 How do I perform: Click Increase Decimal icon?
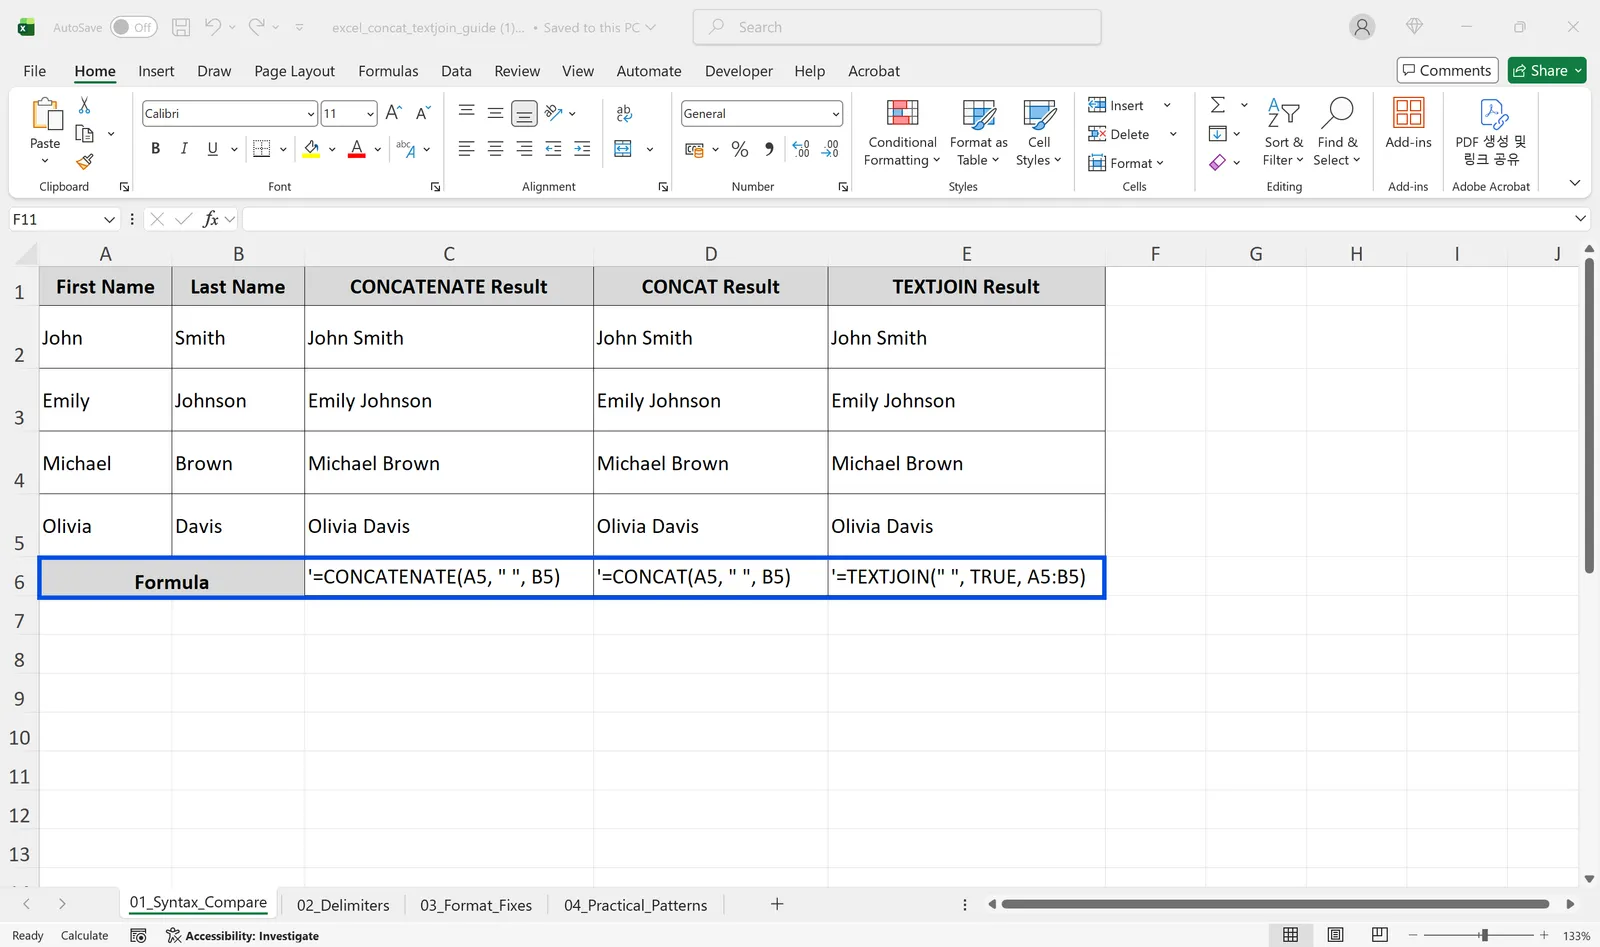pos(801,149)
